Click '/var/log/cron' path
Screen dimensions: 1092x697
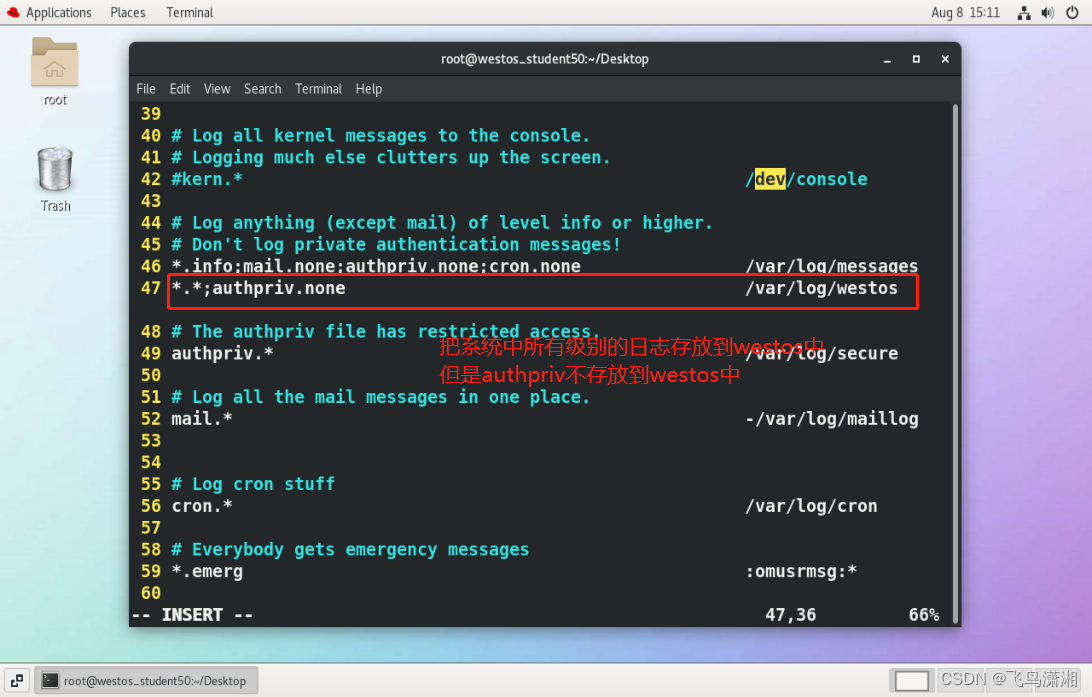(811, 506)
